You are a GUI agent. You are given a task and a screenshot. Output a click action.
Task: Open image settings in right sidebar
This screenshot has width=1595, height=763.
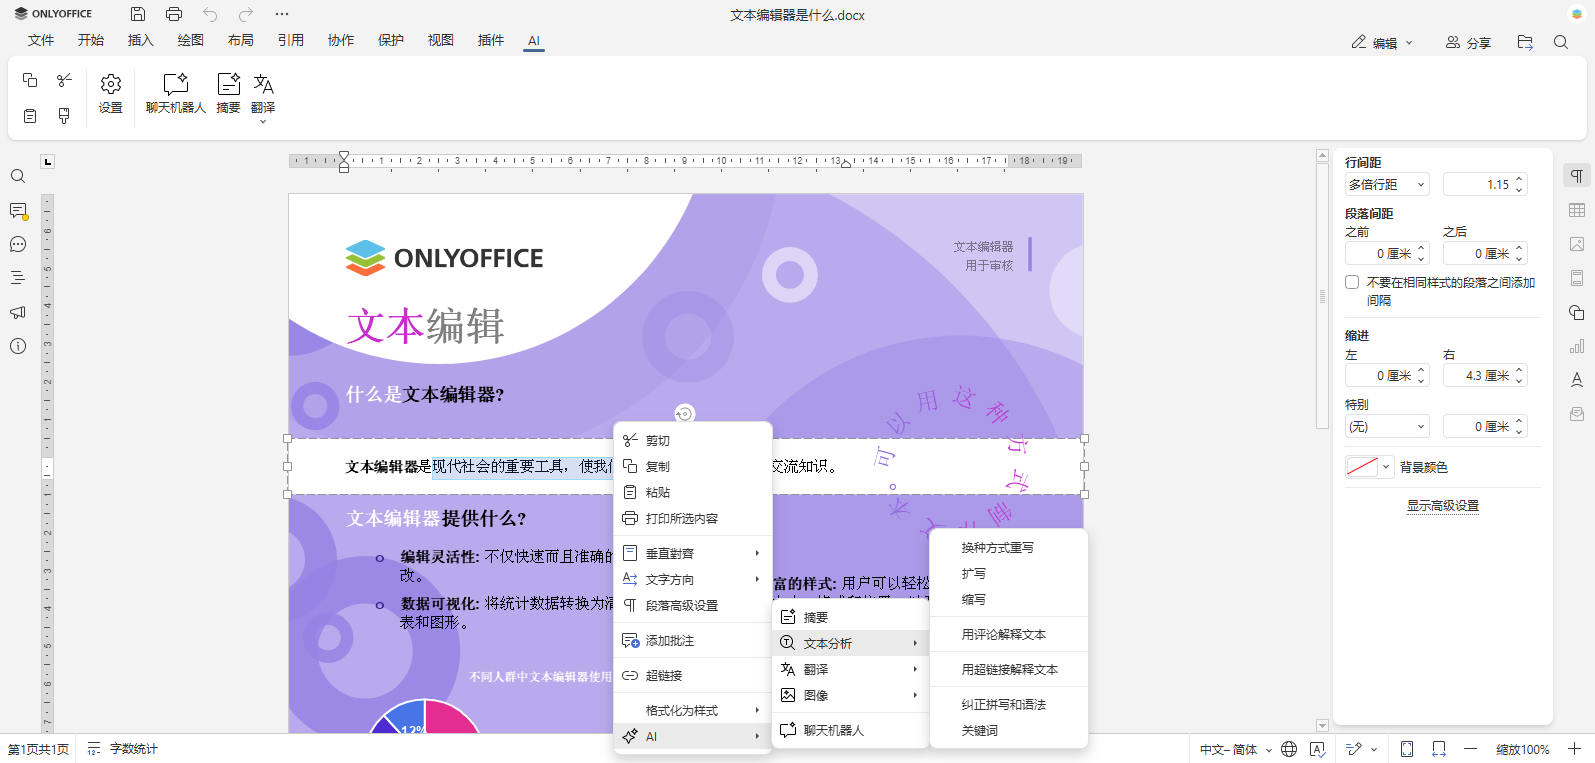pos(1577,244)
